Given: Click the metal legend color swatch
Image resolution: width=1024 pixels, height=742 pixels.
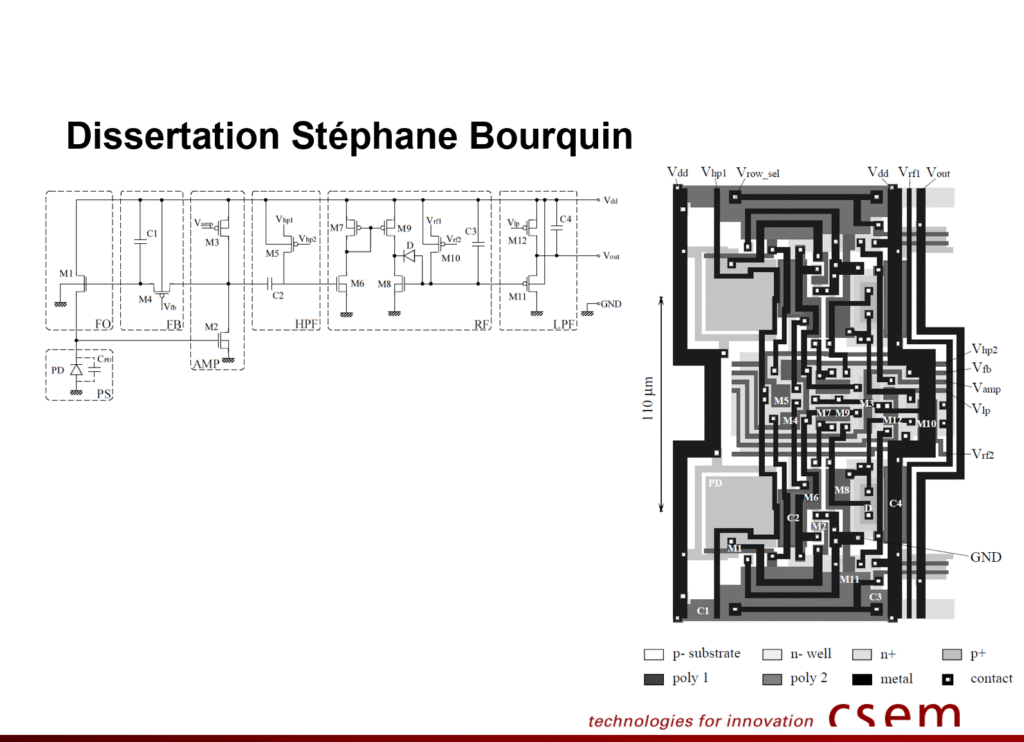Looking at the screenshot, I should 865,679.
